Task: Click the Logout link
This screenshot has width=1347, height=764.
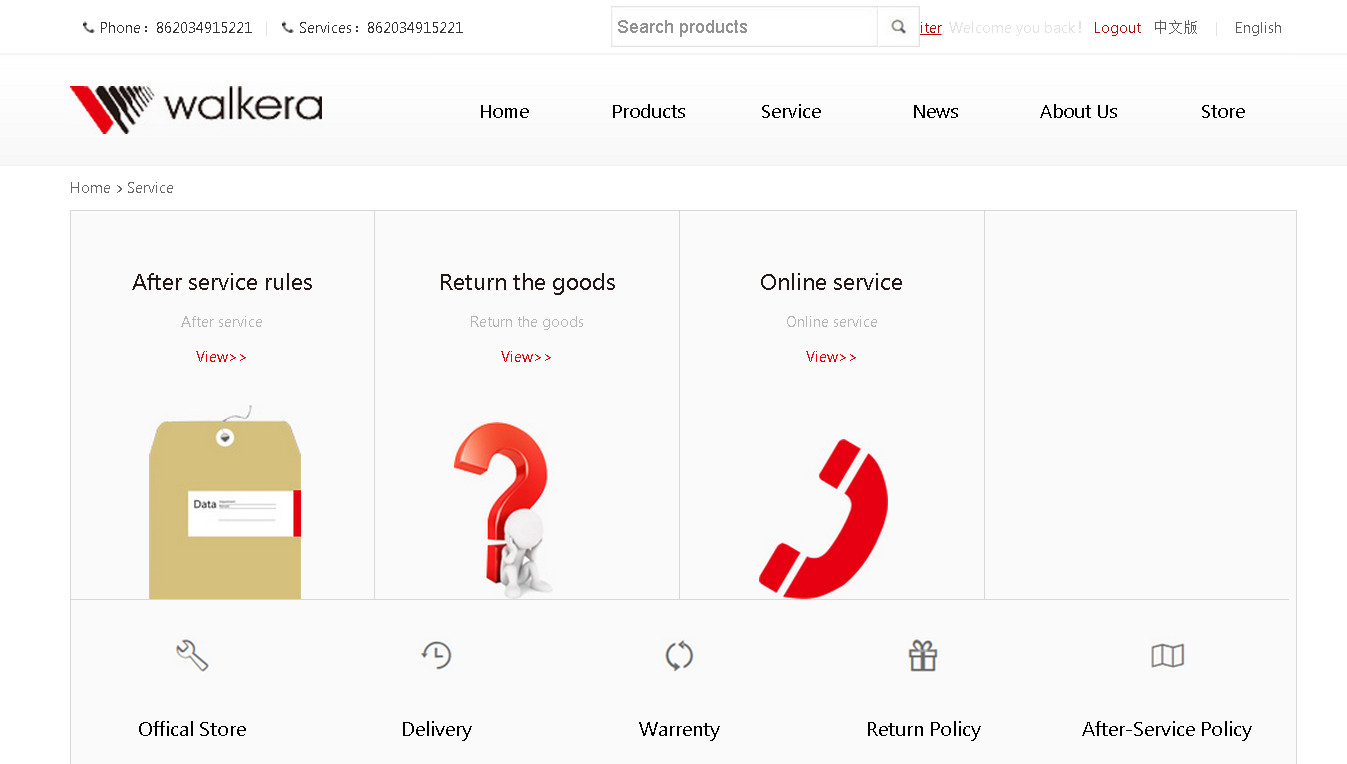Action: point(1117,28)
